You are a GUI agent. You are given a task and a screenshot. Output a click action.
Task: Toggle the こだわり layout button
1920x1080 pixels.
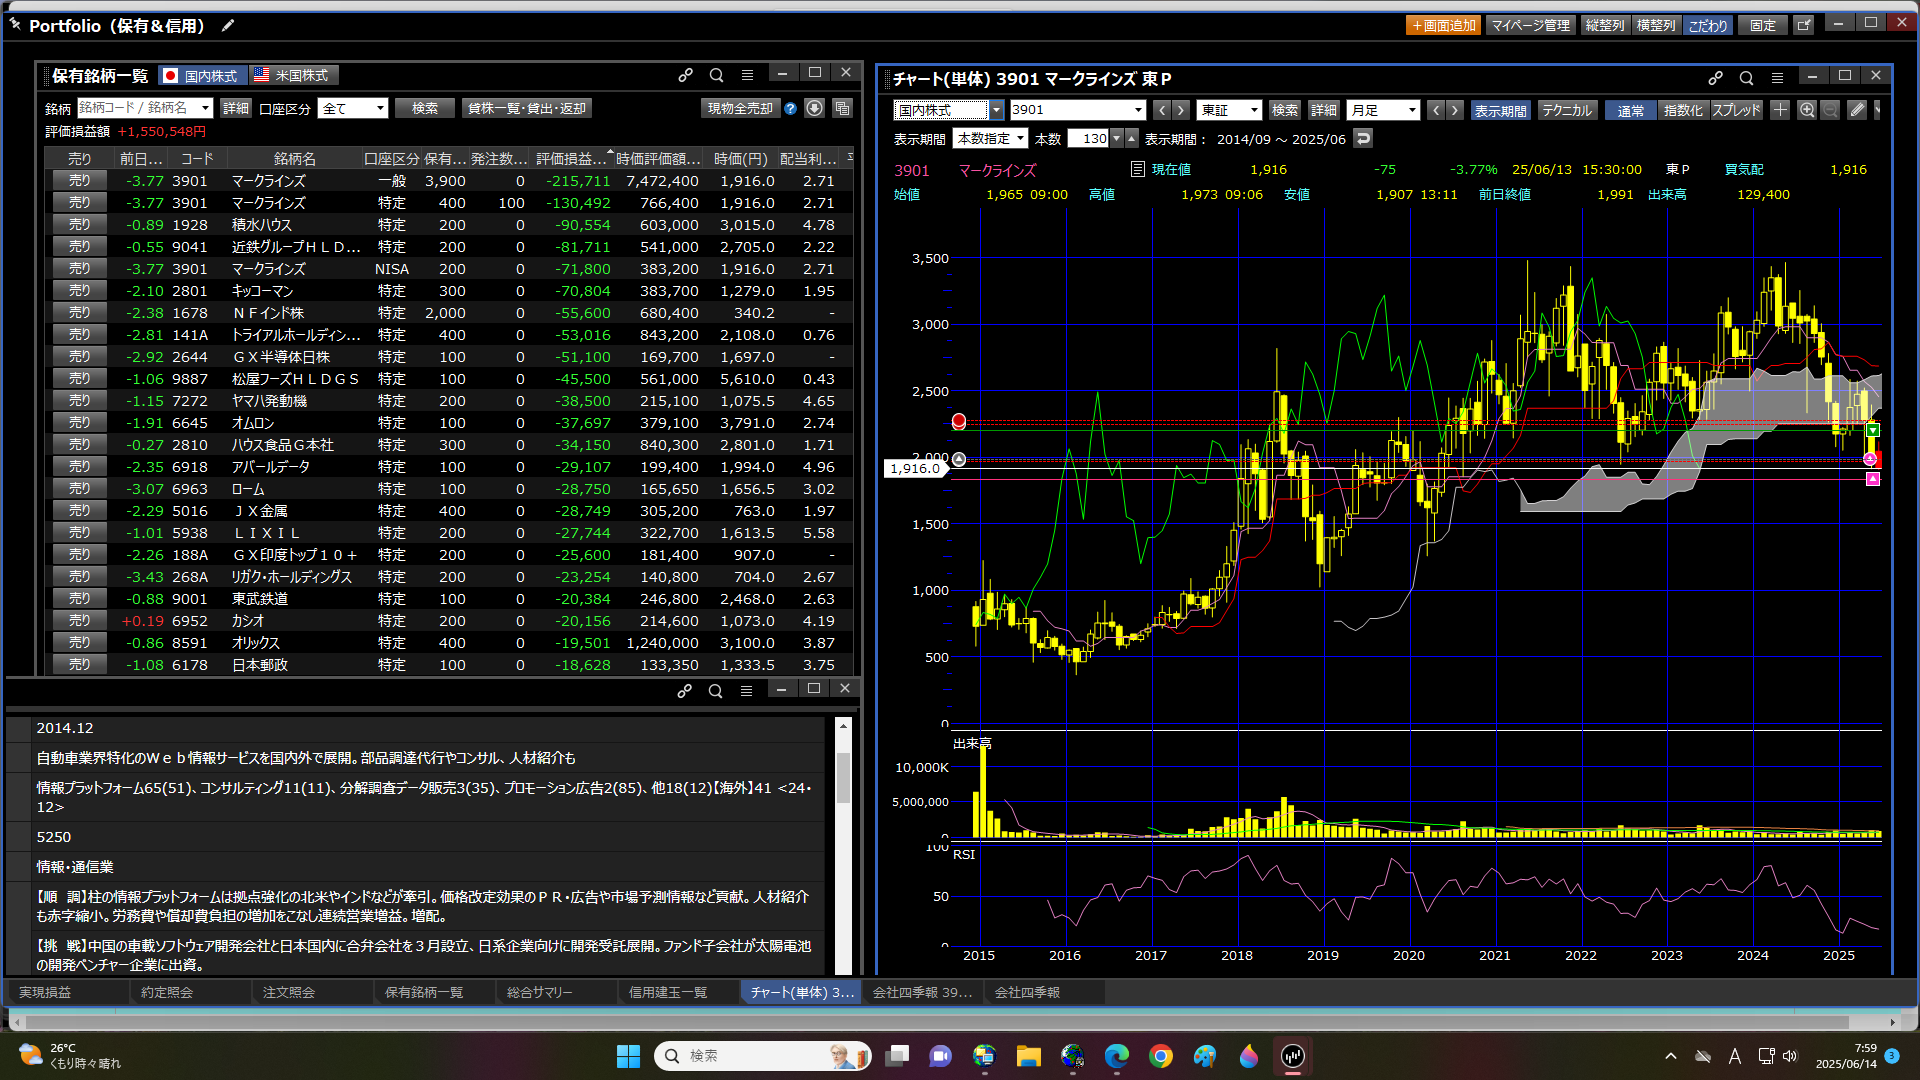pos(1708,25)
